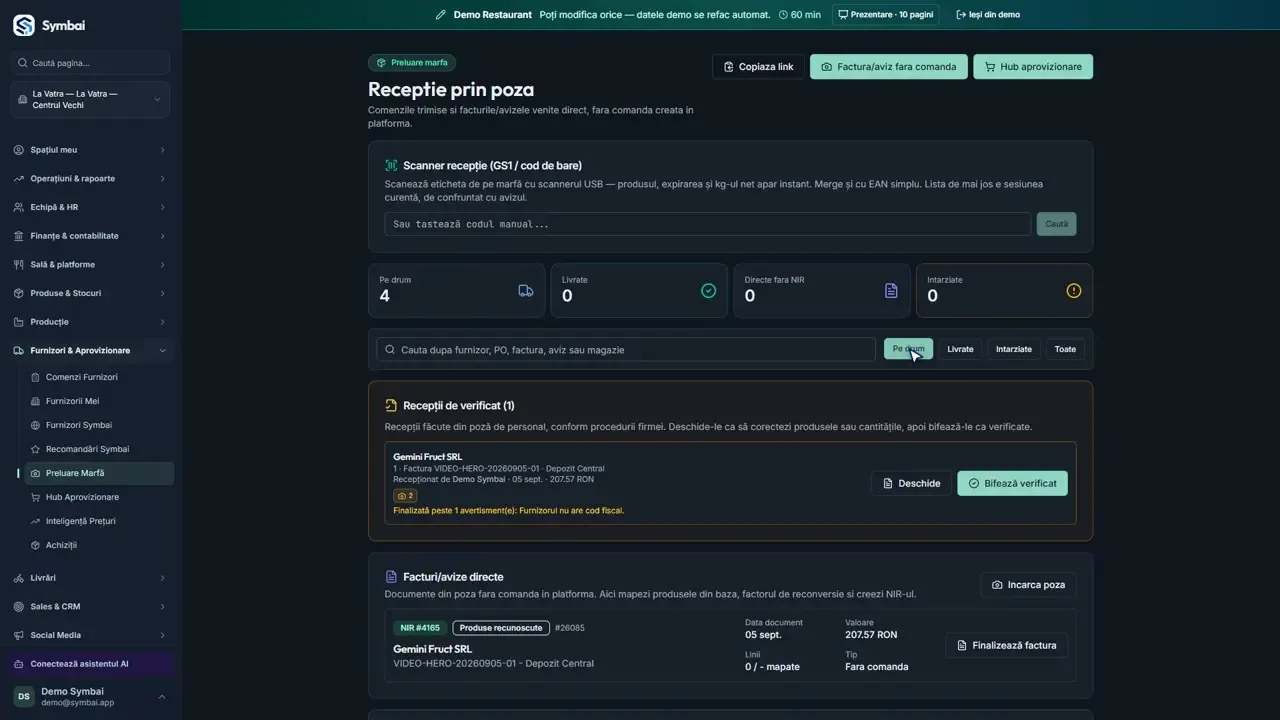
Task: Expand the Spațiul meu section
Action: 90,150
